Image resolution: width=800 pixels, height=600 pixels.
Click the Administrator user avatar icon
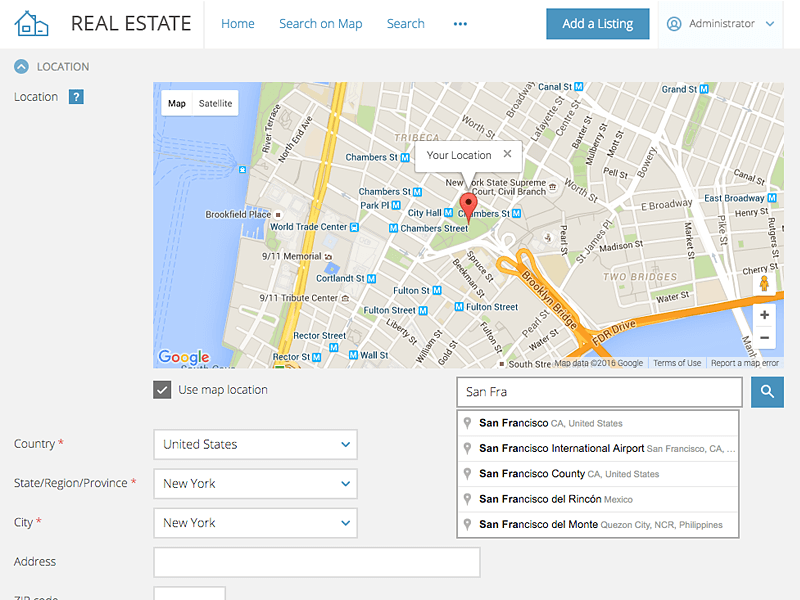674,24
